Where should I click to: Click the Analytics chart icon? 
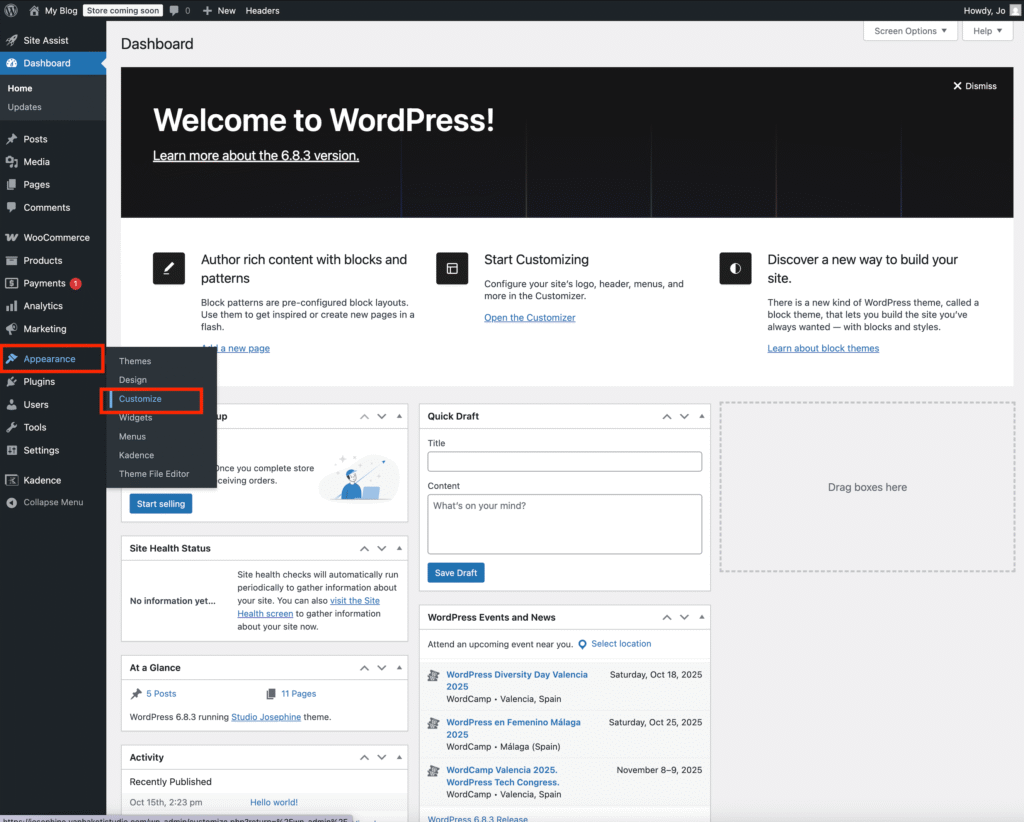11,306
